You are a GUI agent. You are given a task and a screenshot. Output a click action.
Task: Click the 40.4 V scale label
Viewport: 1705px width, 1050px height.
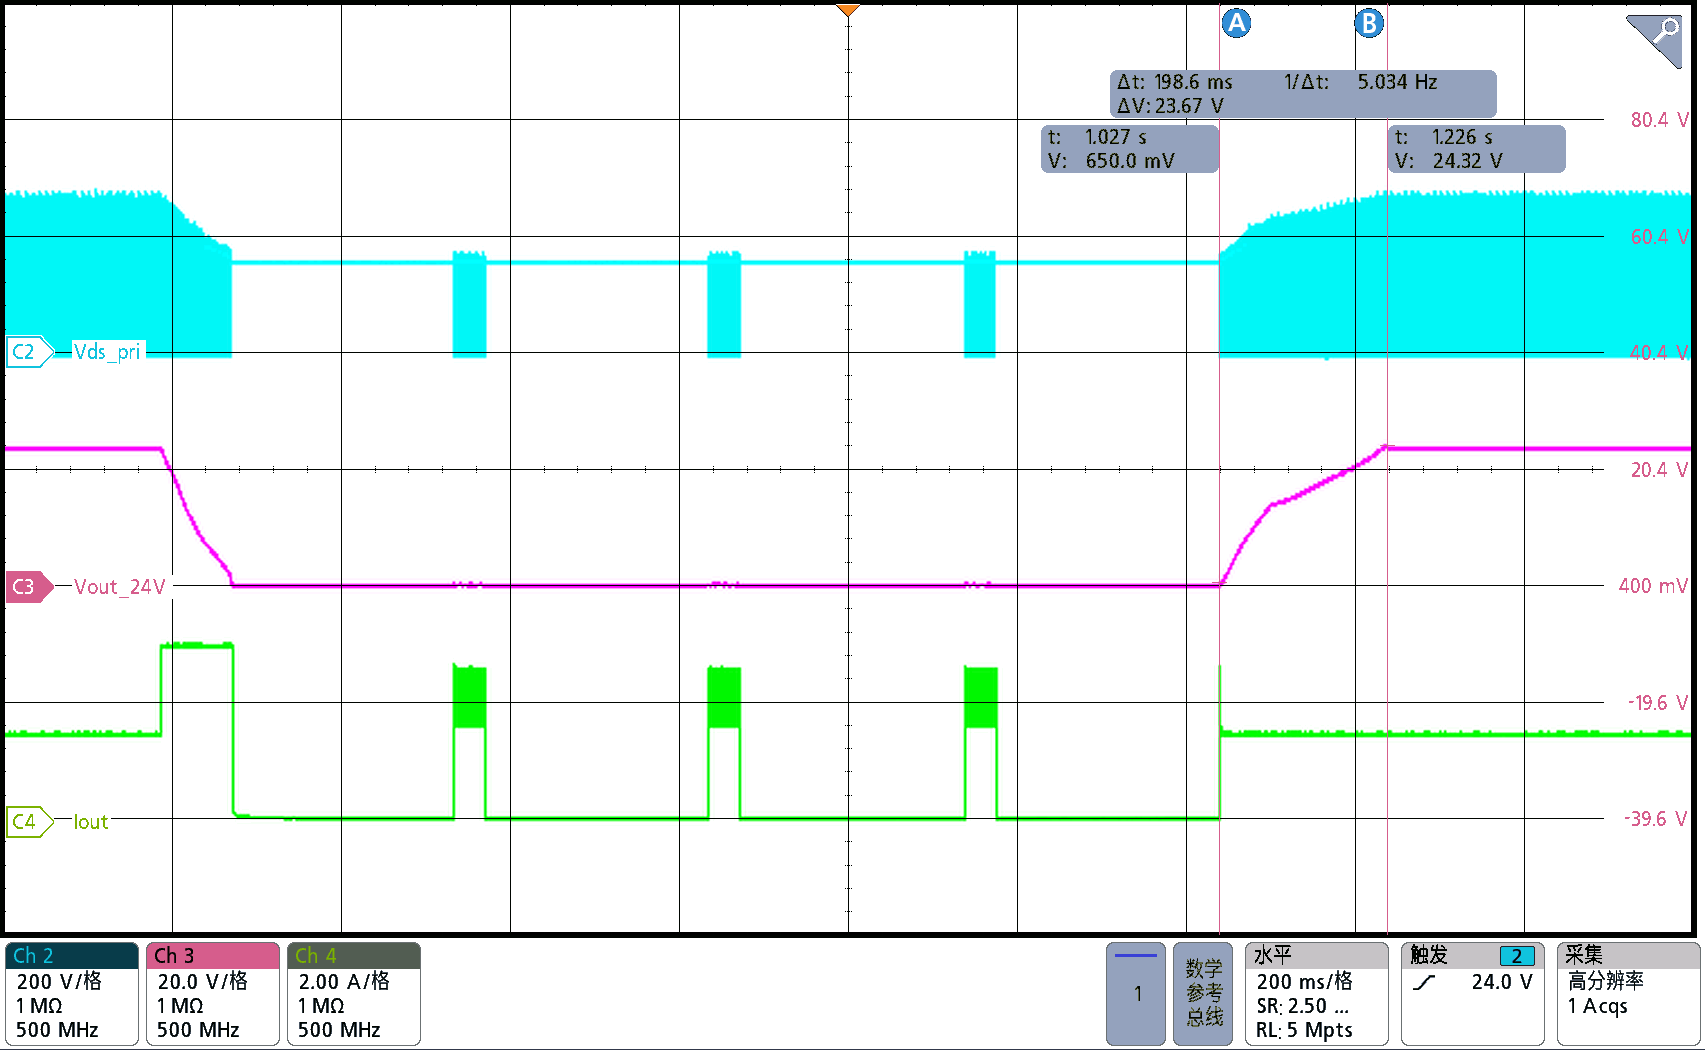coord(1659,353)
